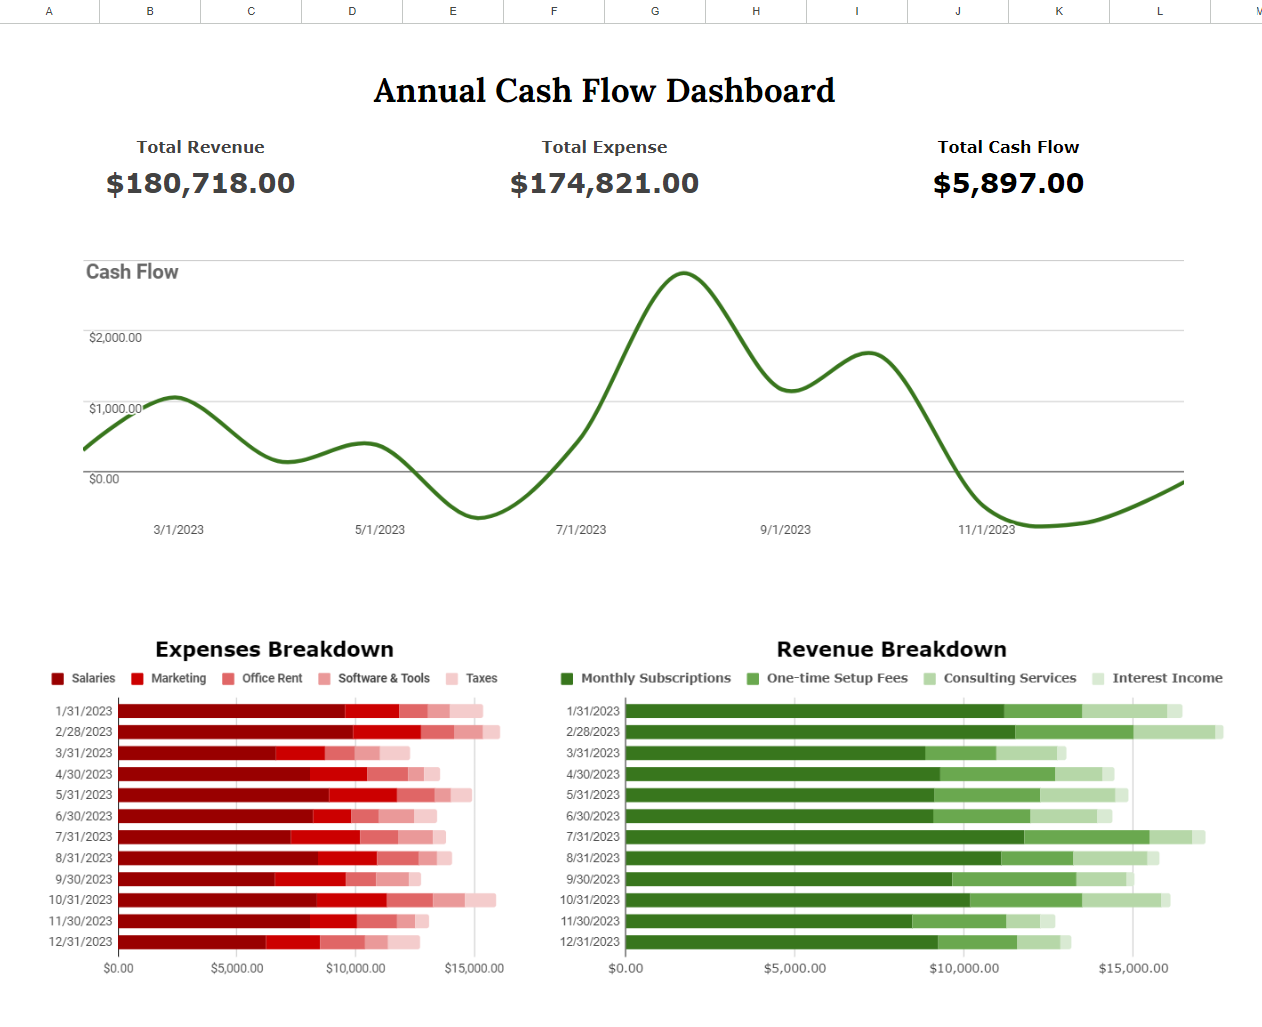
Task: Select column E header
Action: coord(453,11)
